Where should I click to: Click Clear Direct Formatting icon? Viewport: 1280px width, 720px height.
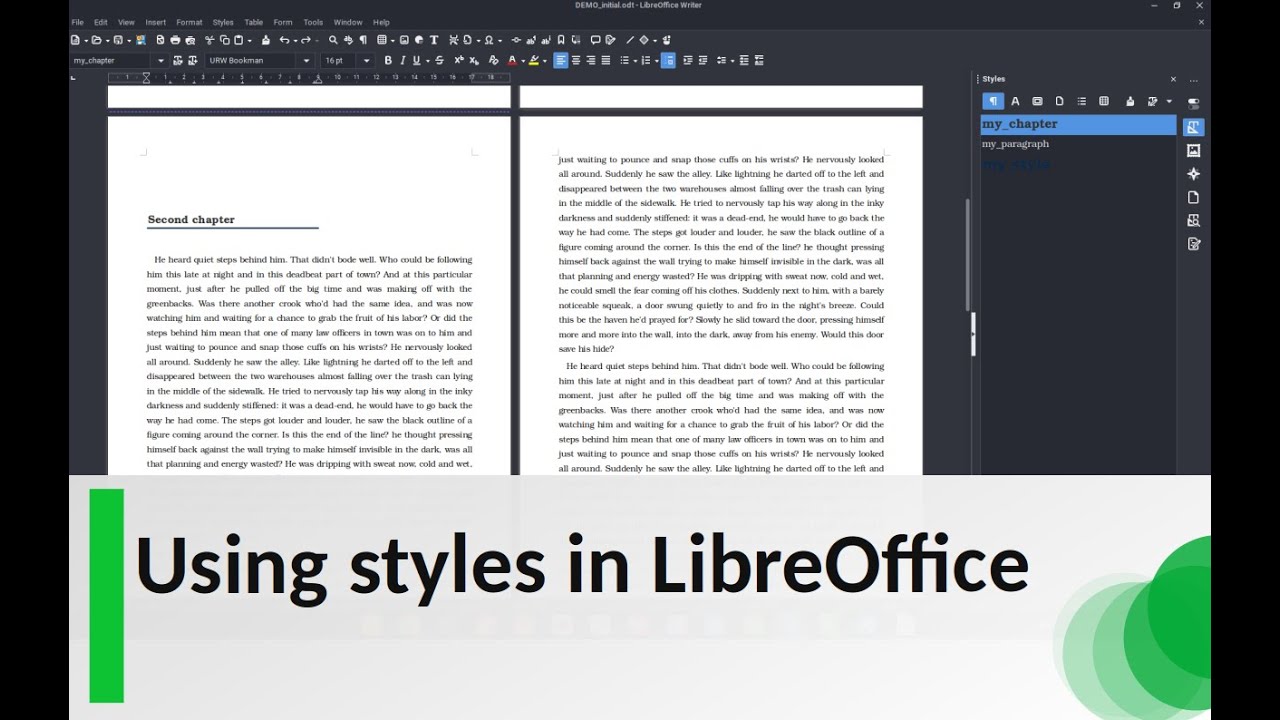click(x=493, y=60)
